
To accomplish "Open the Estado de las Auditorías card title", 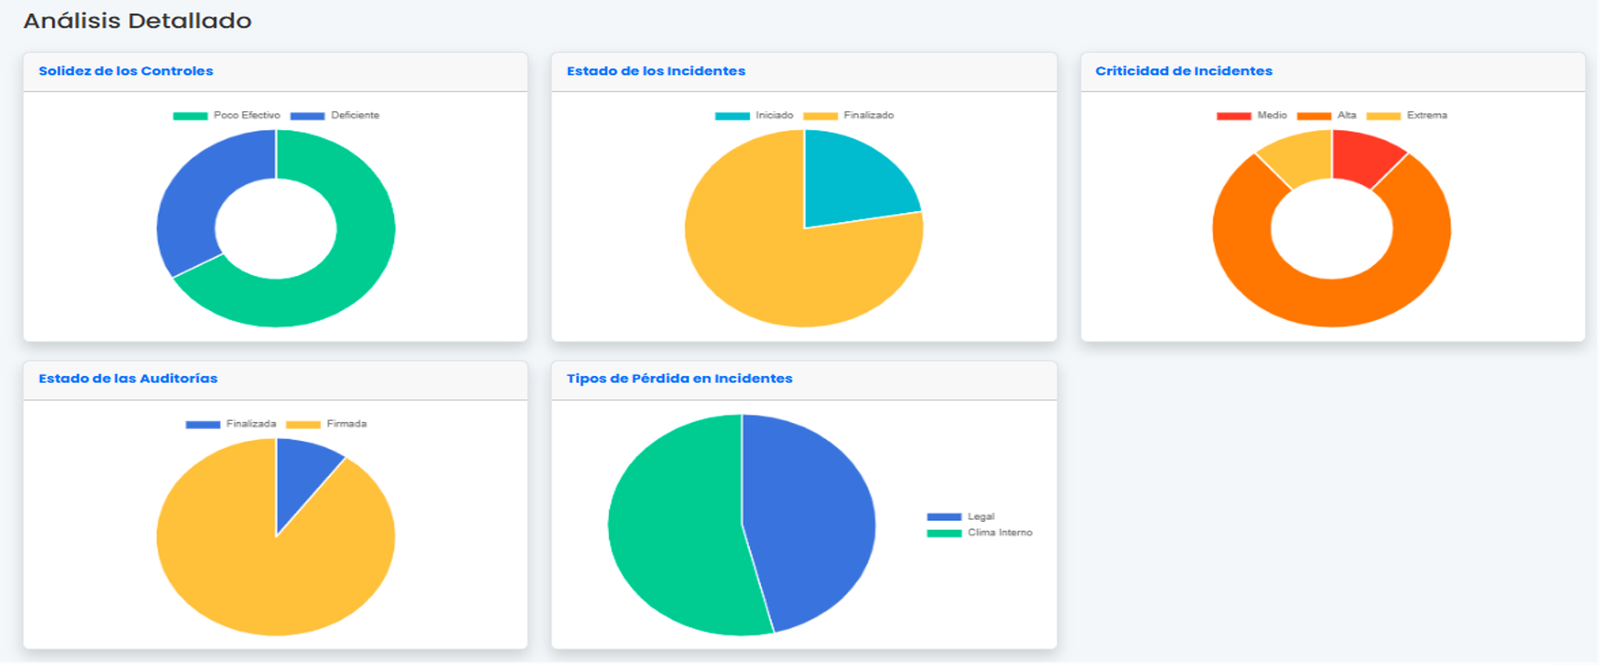I will [128, 379].
